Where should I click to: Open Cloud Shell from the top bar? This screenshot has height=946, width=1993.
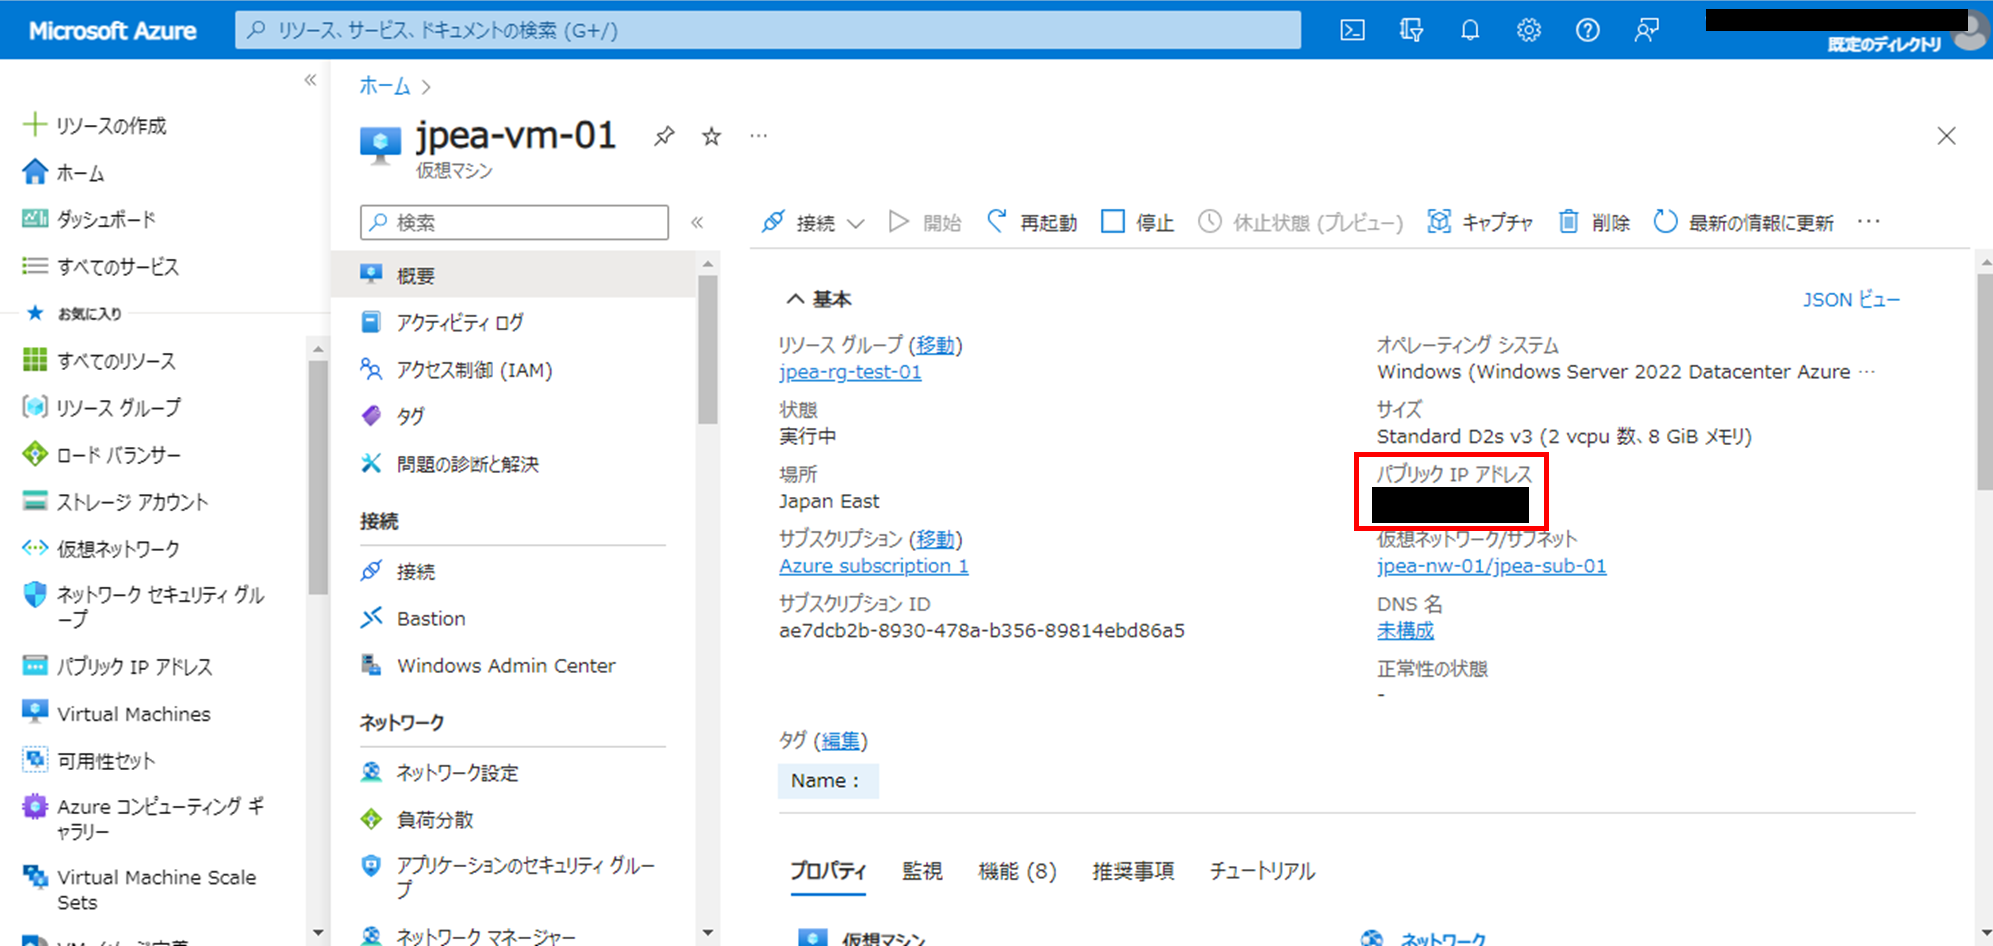1352,30
